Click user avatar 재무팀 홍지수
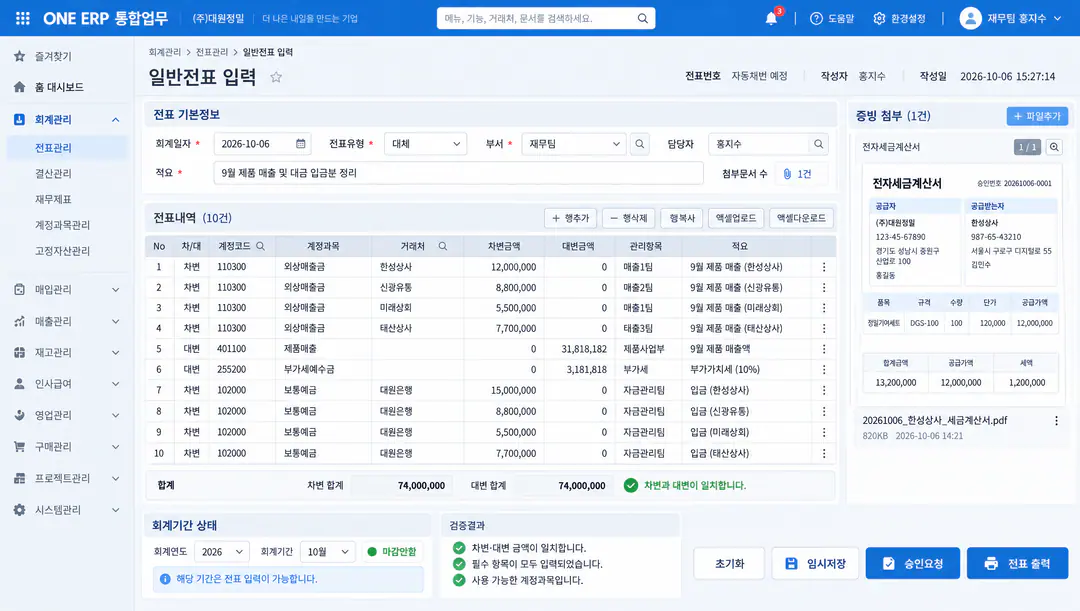This screenshot has height=611, width=1080. 970,19
